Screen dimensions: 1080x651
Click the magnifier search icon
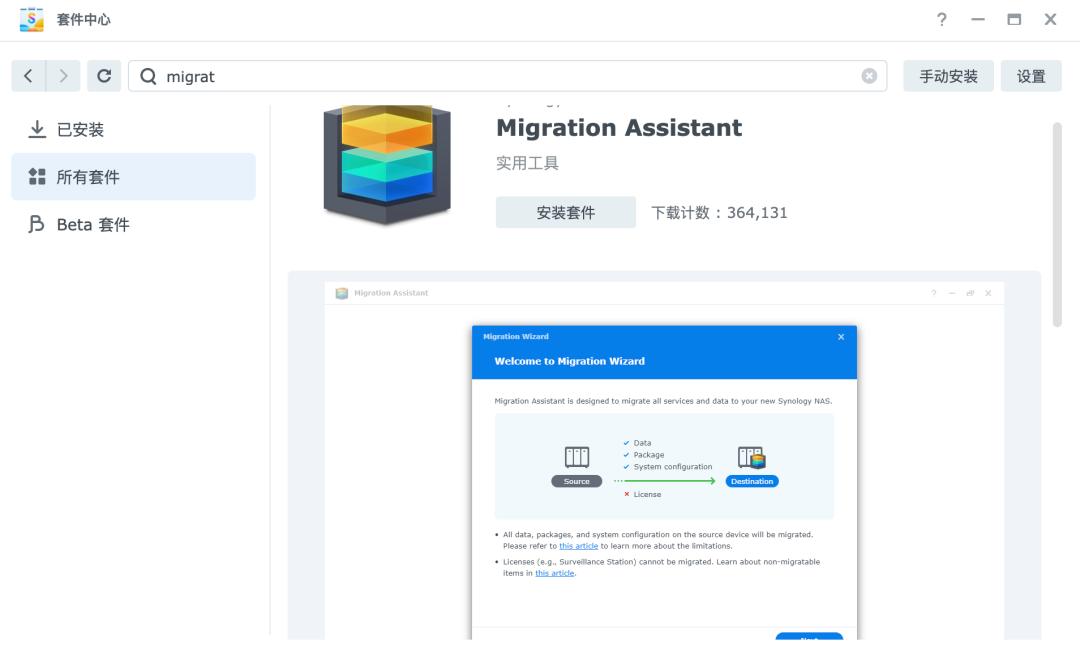[148, 76]
